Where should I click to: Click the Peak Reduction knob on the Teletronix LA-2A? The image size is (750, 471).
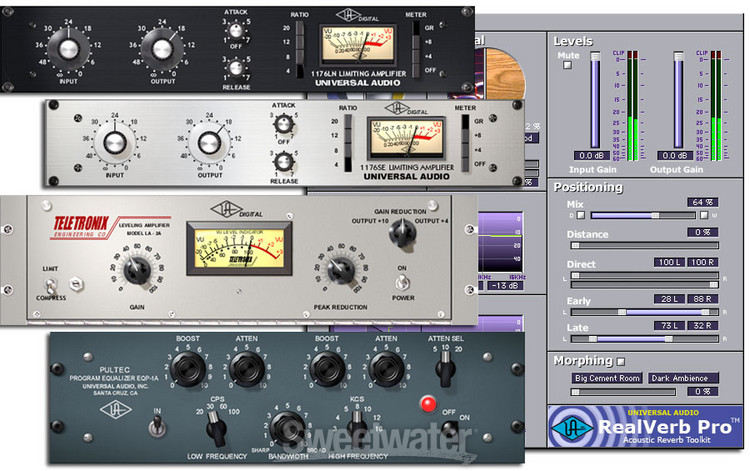341,269
